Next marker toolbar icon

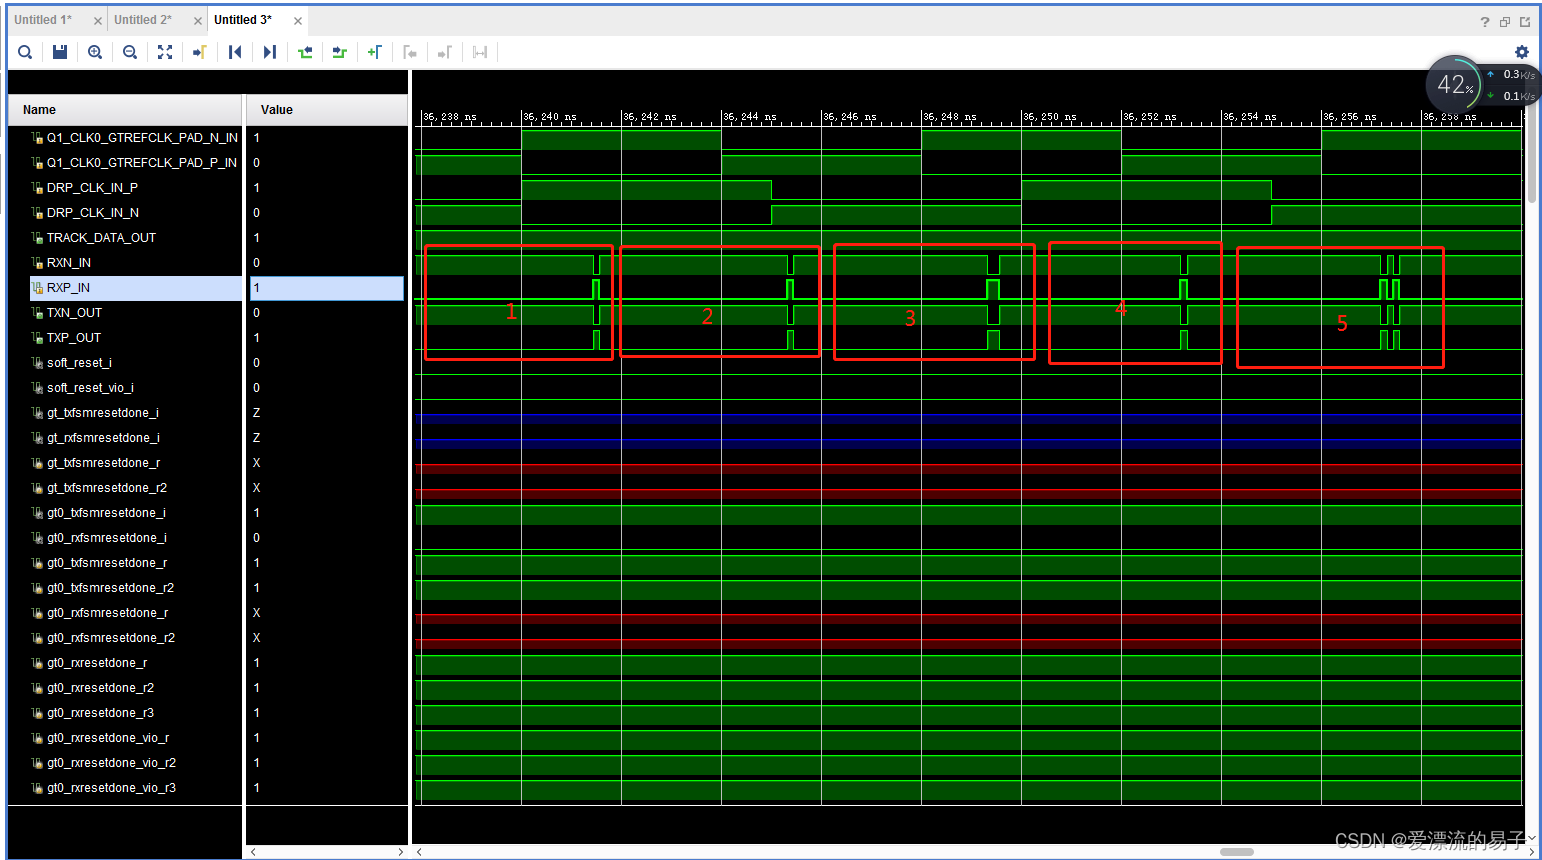click(x=445, y=52)
